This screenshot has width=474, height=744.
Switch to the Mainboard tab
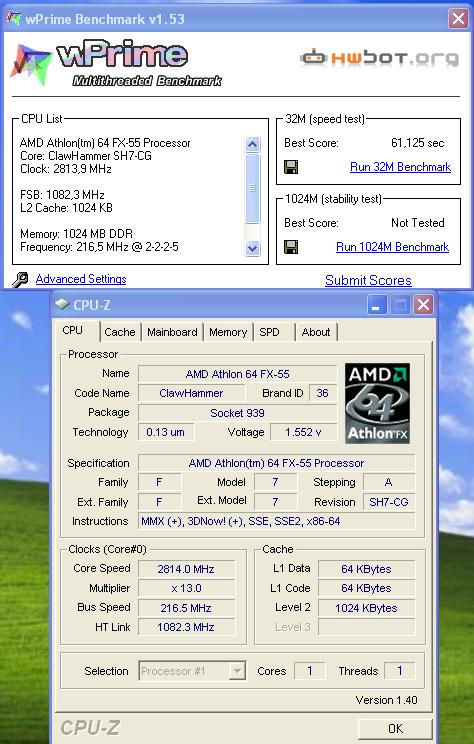172,332
